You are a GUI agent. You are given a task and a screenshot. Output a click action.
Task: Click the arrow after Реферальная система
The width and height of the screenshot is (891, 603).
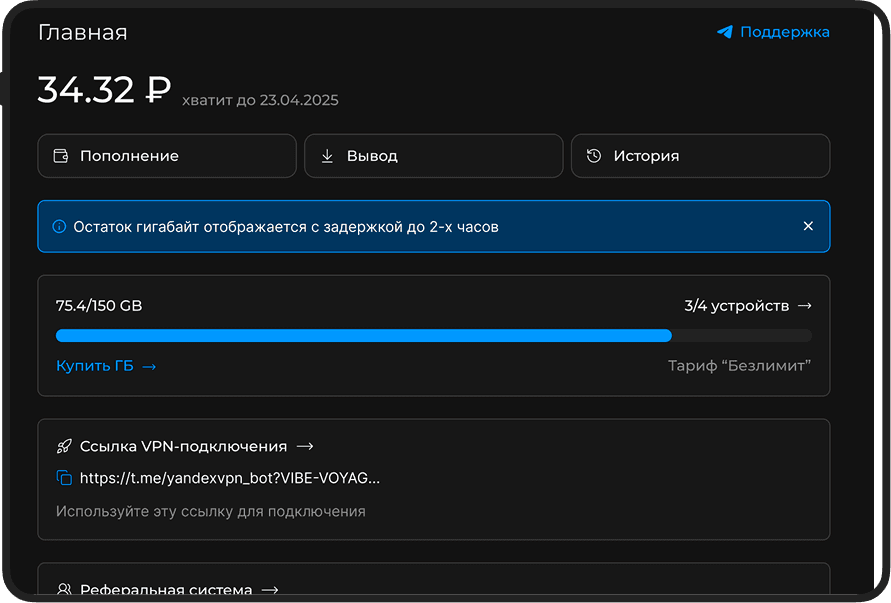[270, 590]
